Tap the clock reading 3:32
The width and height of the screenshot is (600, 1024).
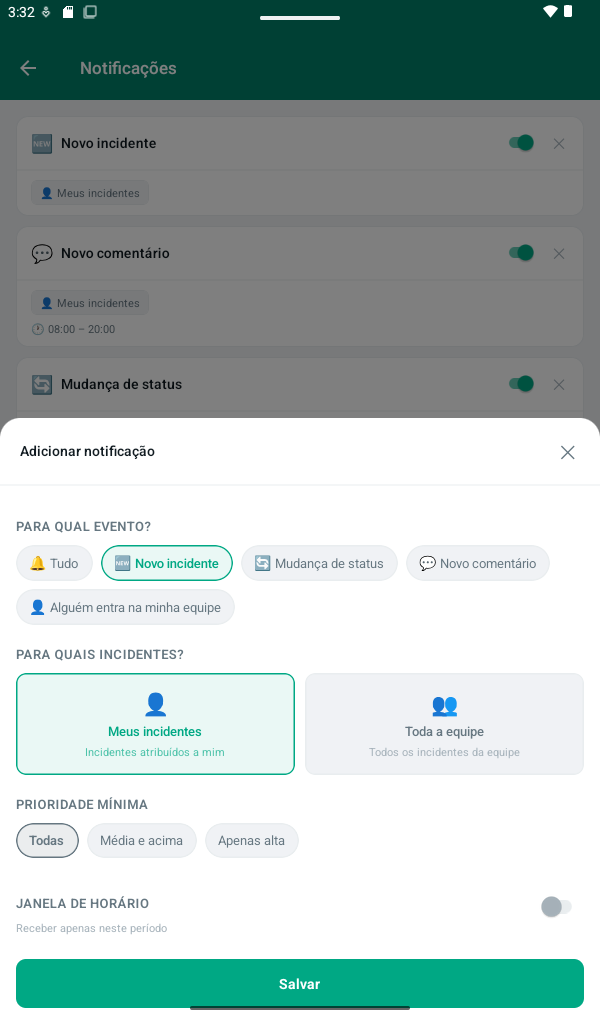[21, 12]
